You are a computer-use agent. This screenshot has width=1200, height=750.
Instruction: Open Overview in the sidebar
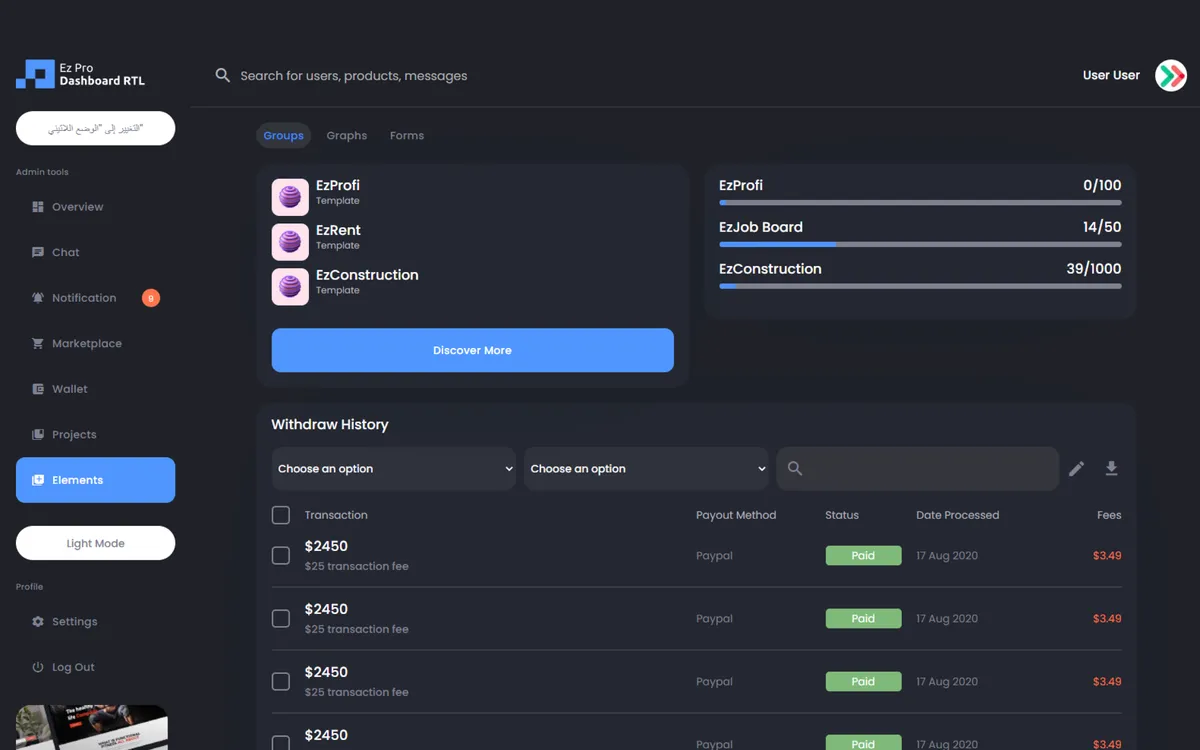(x=95, y=207)
